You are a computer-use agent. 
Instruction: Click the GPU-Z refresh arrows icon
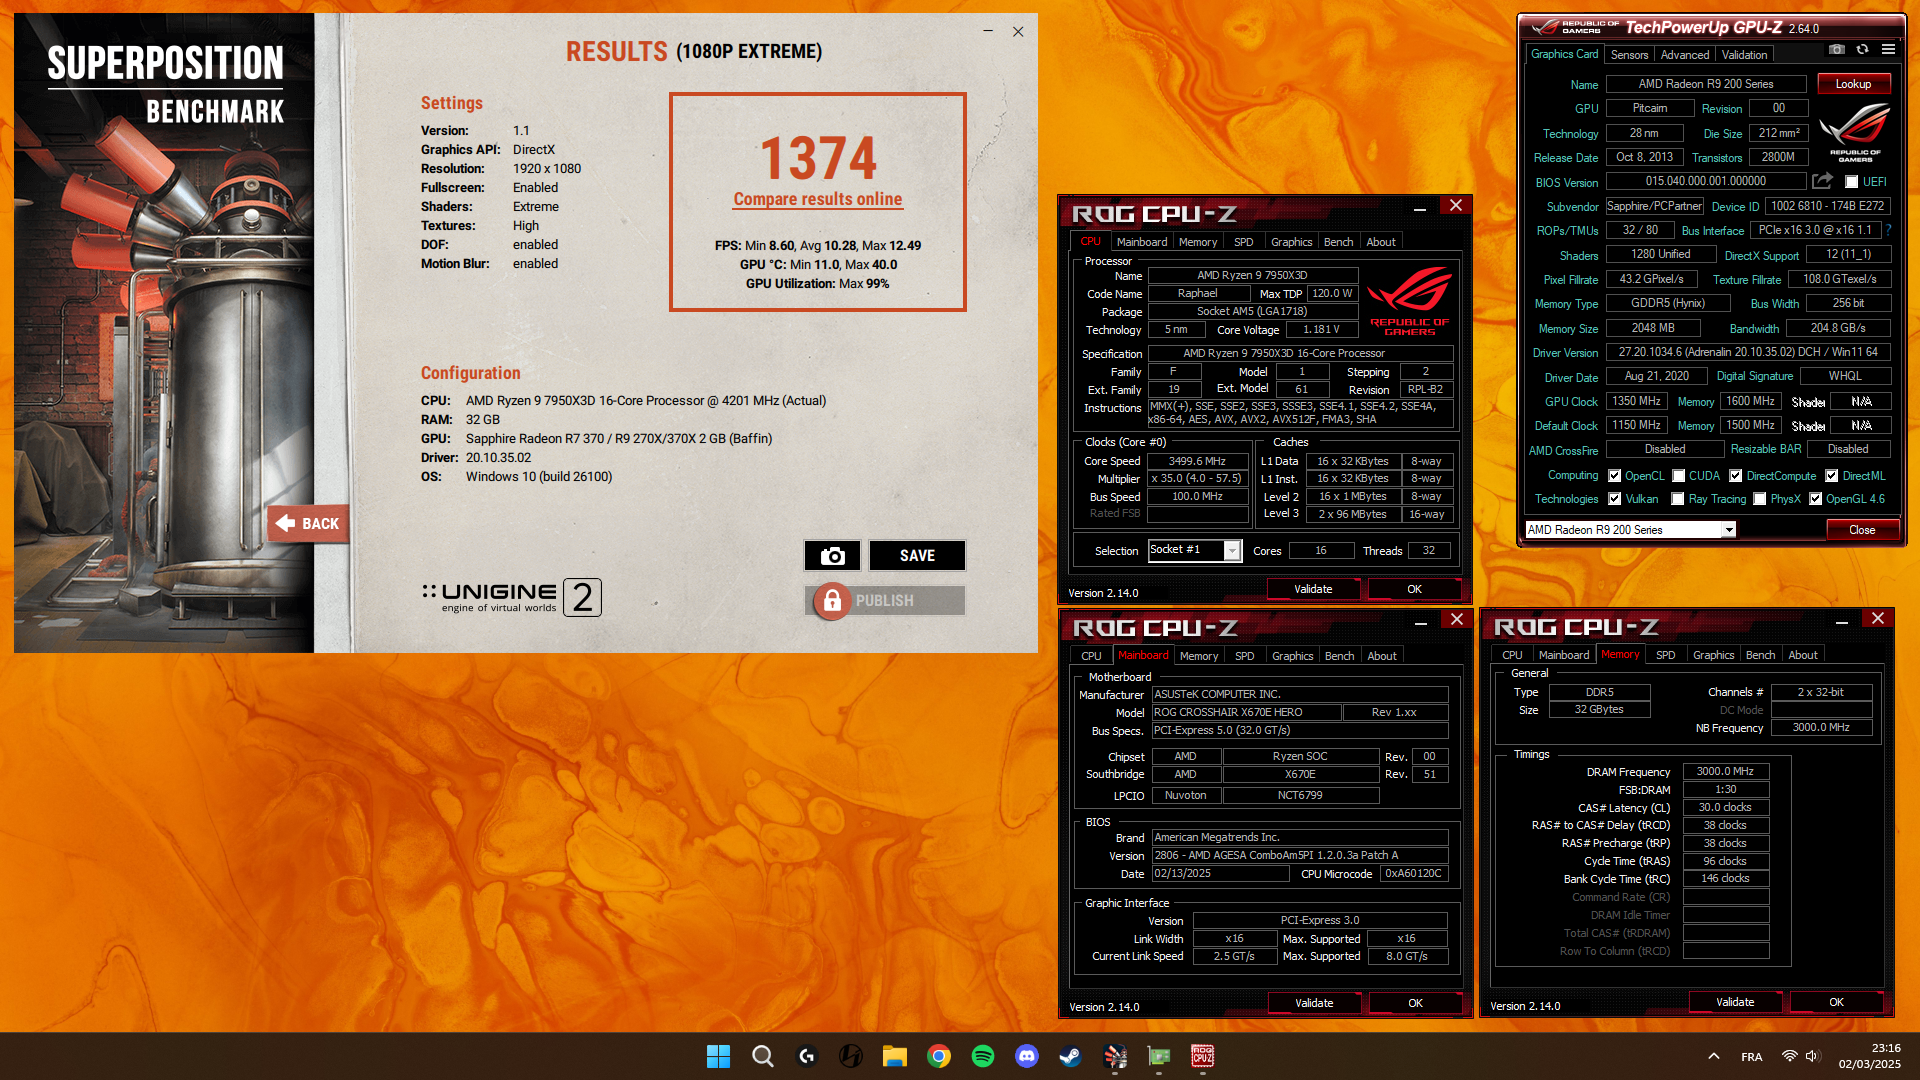point(1862,49)
